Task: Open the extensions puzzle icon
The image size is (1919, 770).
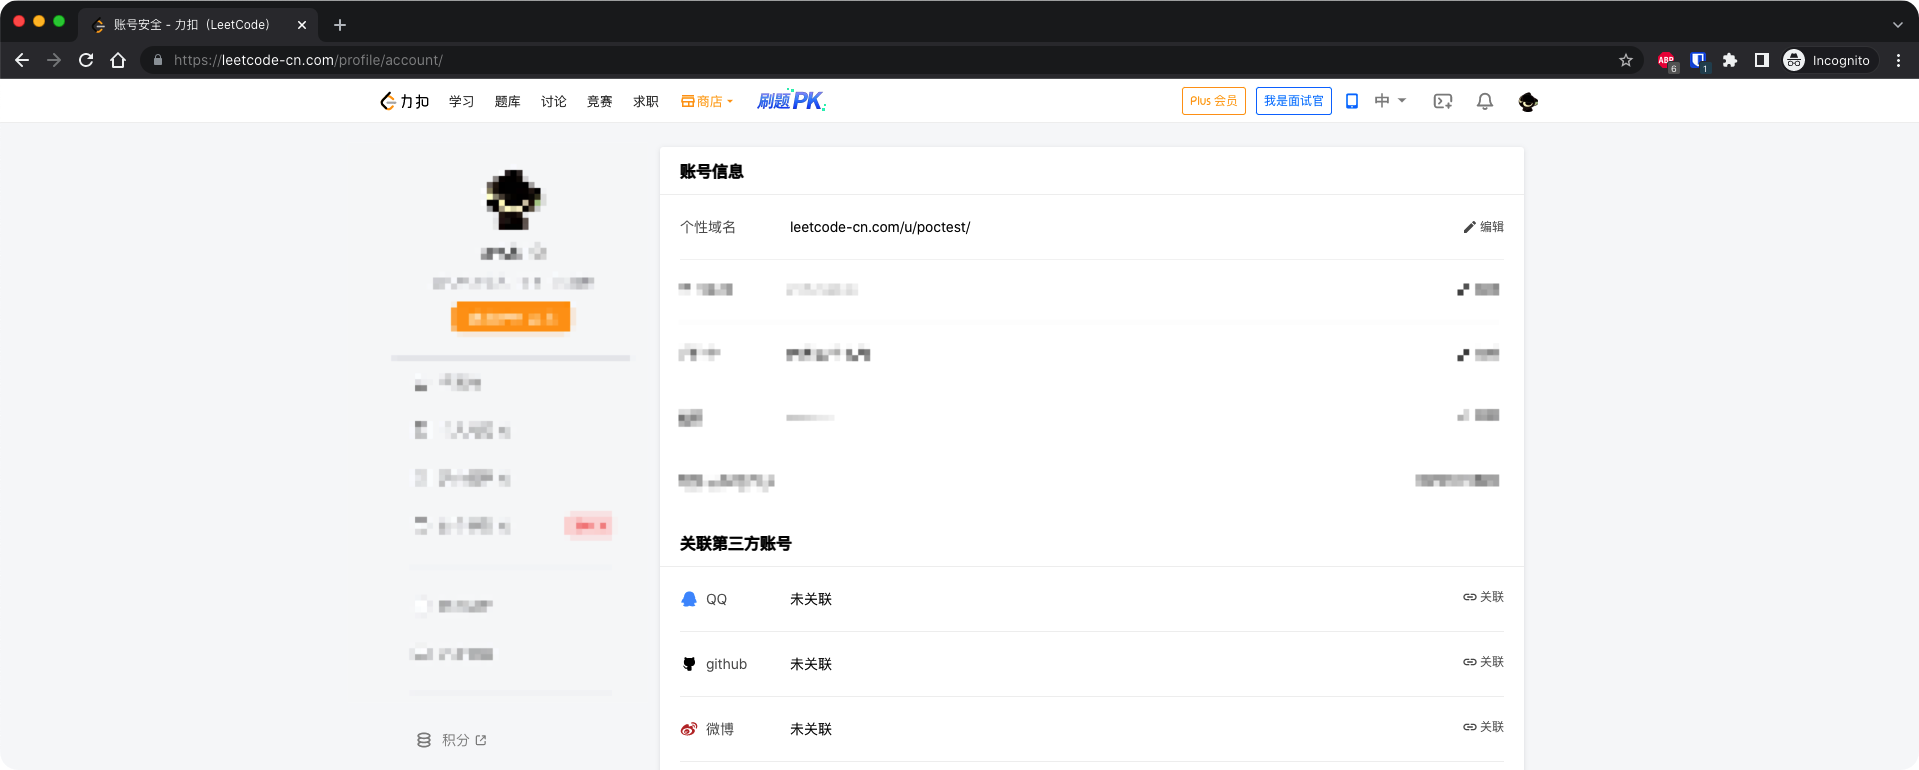Action: pos(1730,60)
